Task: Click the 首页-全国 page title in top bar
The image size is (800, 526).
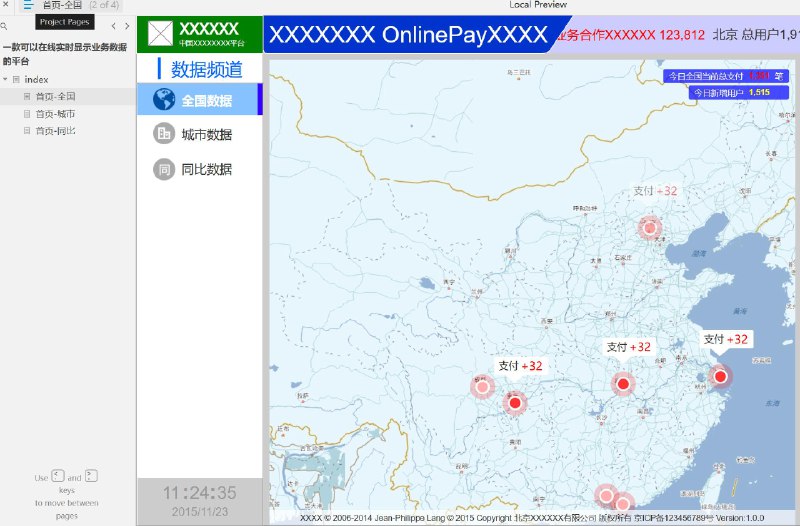Action: point(62,5)
